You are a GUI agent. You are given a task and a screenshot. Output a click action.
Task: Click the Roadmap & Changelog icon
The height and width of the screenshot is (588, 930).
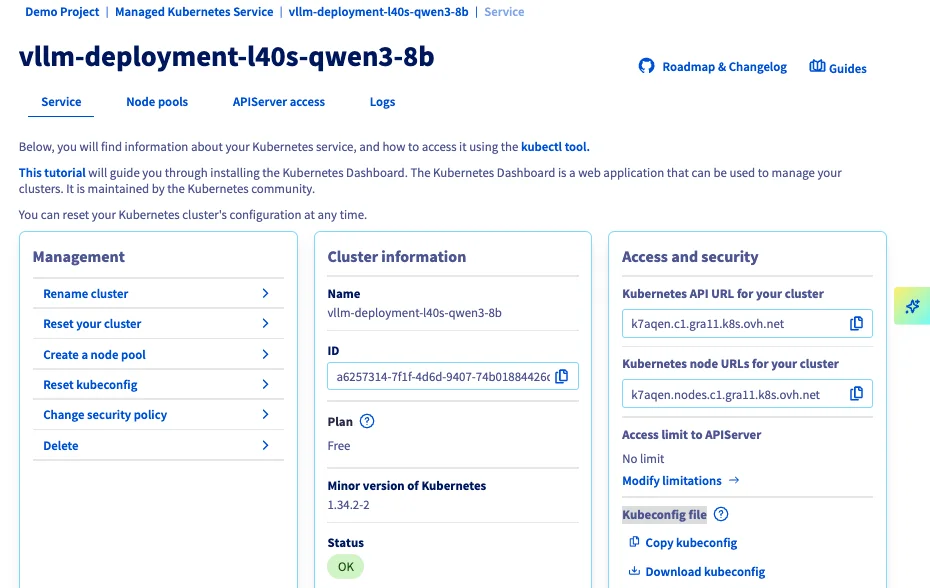click(x=645, y=66)
